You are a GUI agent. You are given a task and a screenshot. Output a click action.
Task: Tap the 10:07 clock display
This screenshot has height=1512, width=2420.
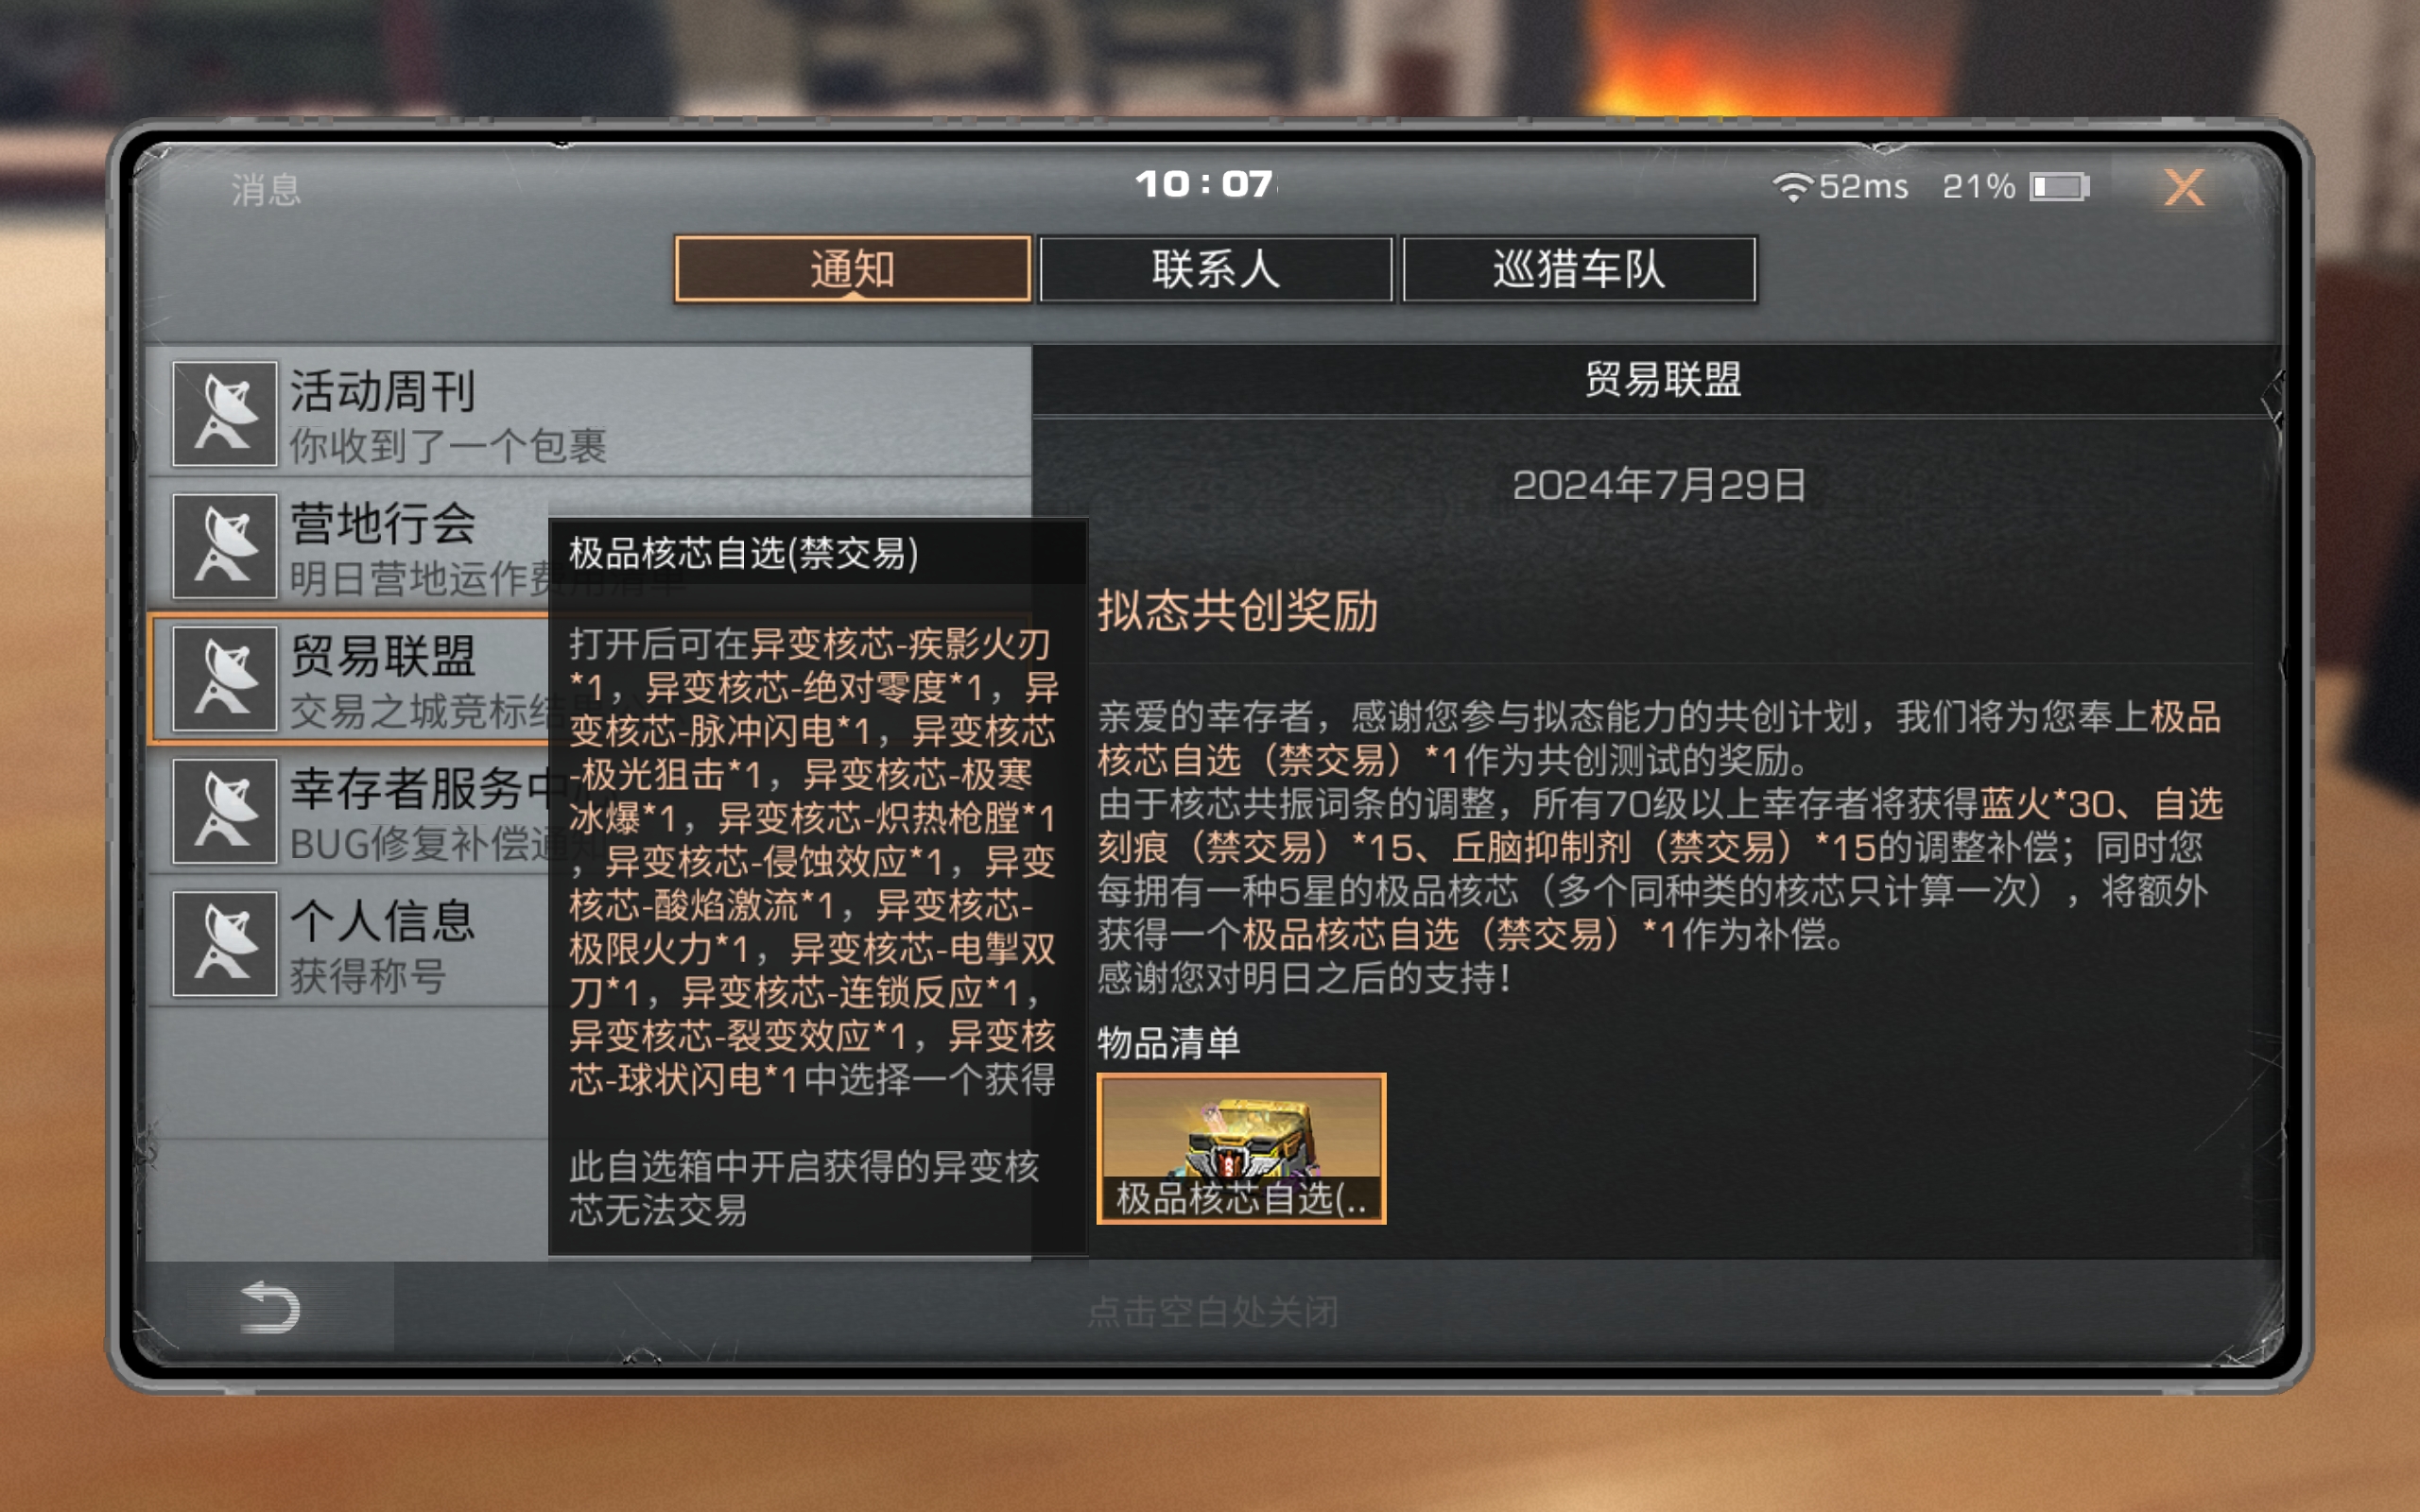pyautogui.click(x=1204, y=184)
